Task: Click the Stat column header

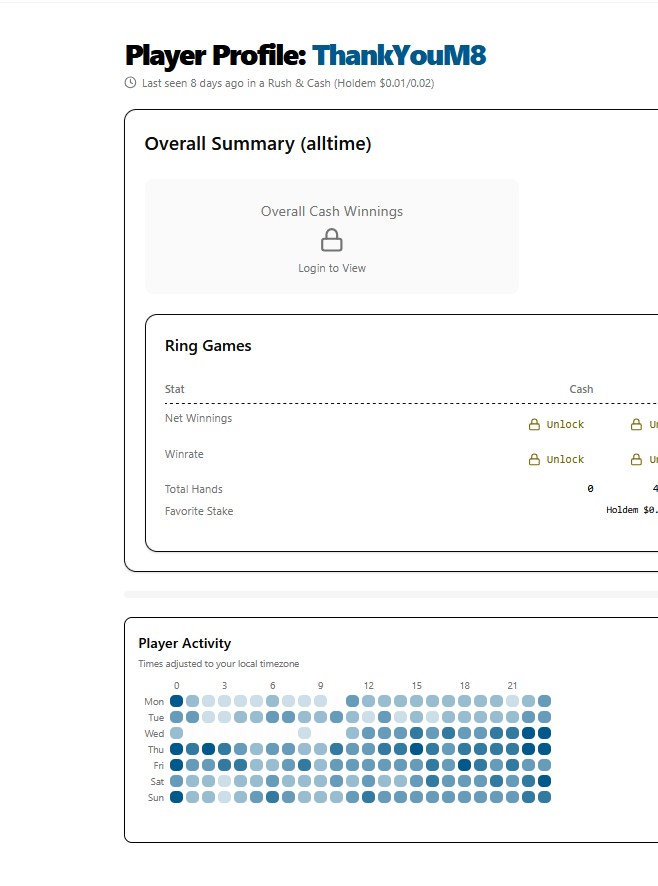Action: 175,389
